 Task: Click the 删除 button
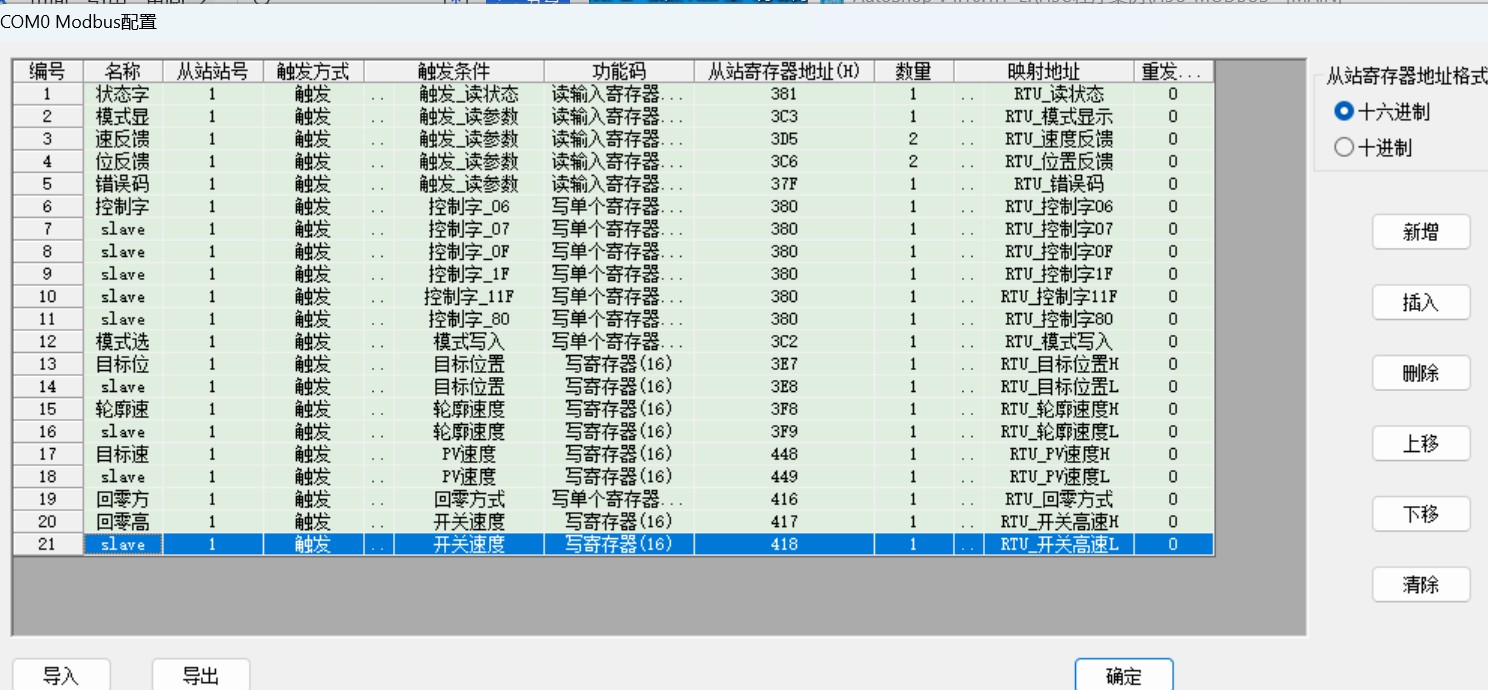pyautogui.click(x=1420, y=373)
